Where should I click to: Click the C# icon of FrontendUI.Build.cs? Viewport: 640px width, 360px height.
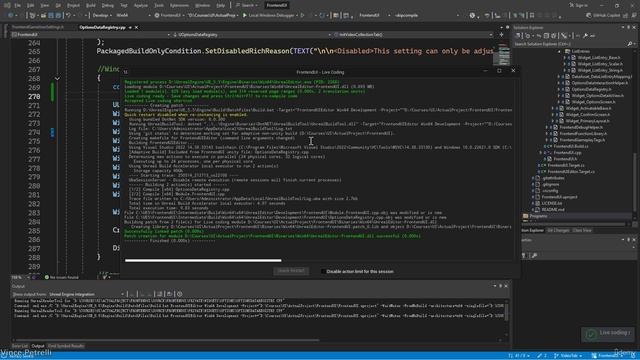pos(549,146)
